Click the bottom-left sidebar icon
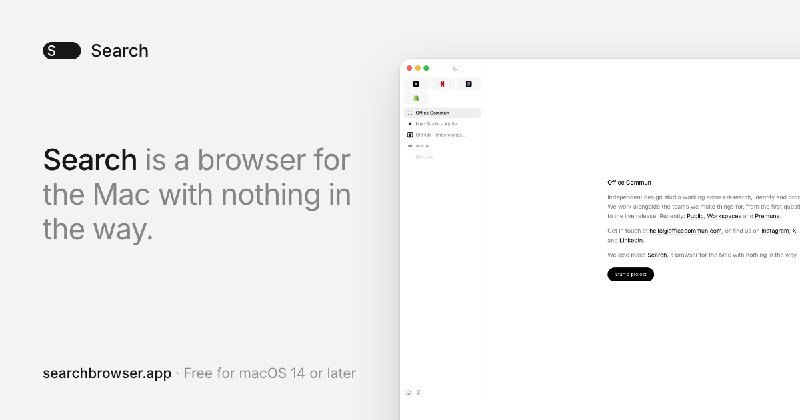 [409, 392]
